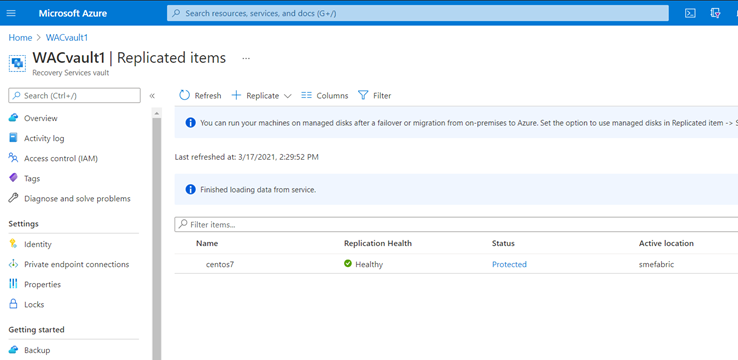Click the sidebar vertical scrollbar thumb

coord(157,238)
